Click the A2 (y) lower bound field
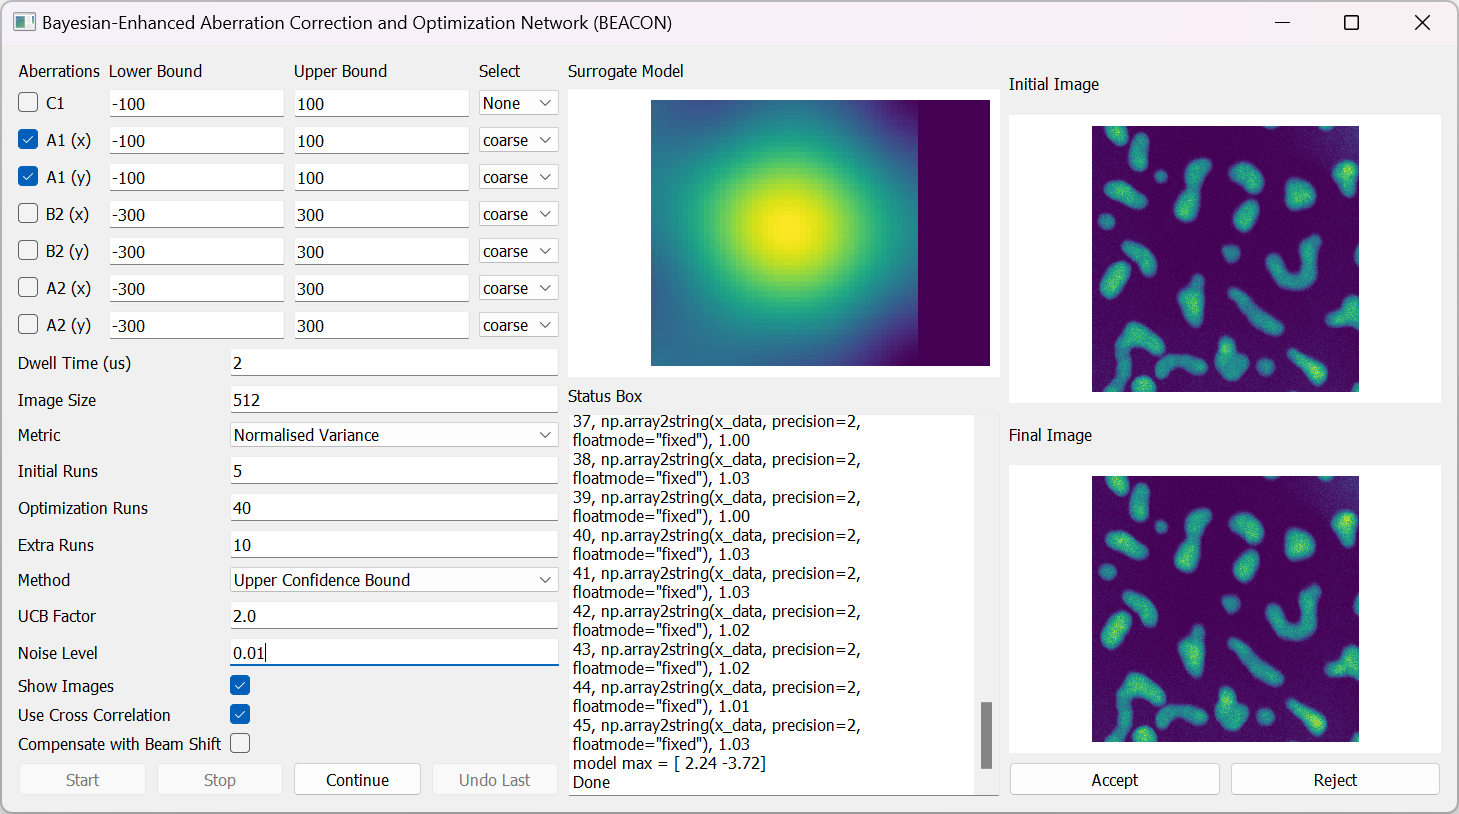Image resolution: width=1459 pixels, height=814 pixels. click(x=196, y=325)
